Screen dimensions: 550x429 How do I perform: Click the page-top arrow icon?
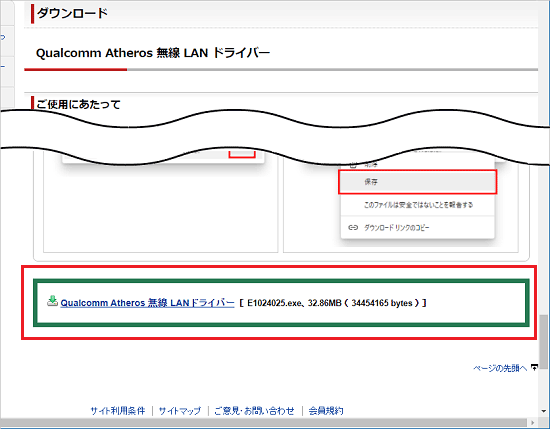coord(534,368)
